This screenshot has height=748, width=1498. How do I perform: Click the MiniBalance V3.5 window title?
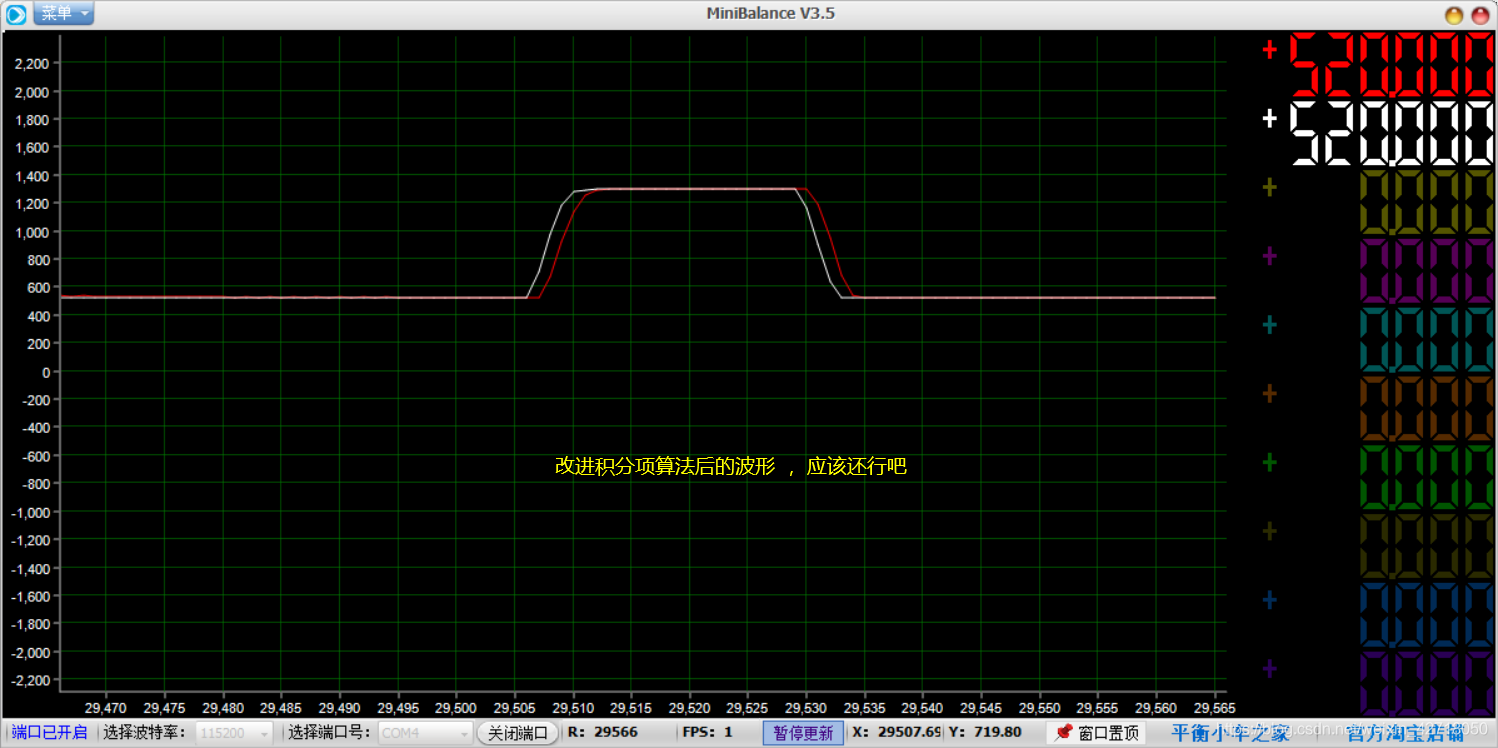tap(771, 13)
